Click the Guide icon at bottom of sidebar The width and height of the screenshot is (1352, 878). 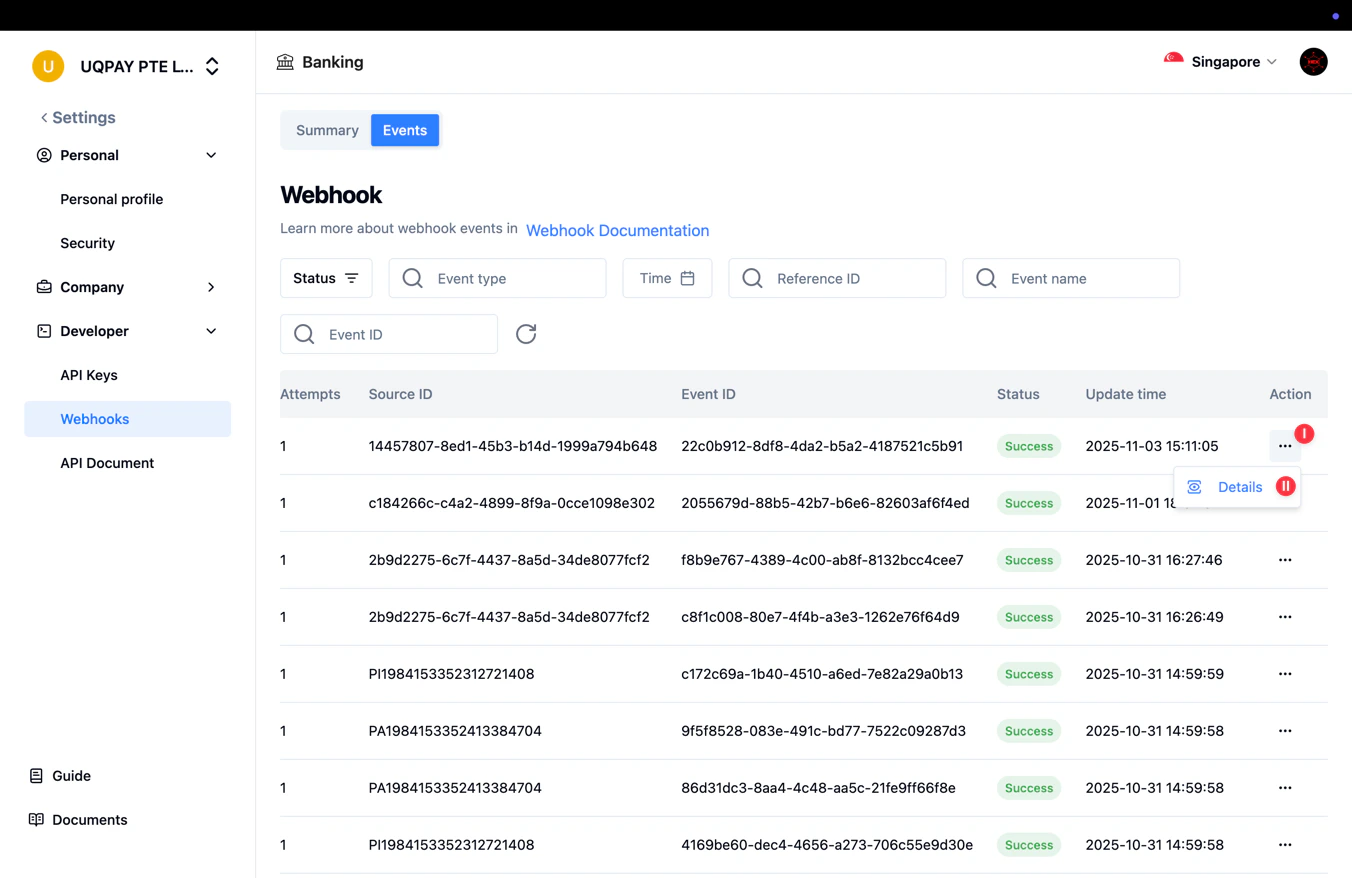click(x=35, y=775)
